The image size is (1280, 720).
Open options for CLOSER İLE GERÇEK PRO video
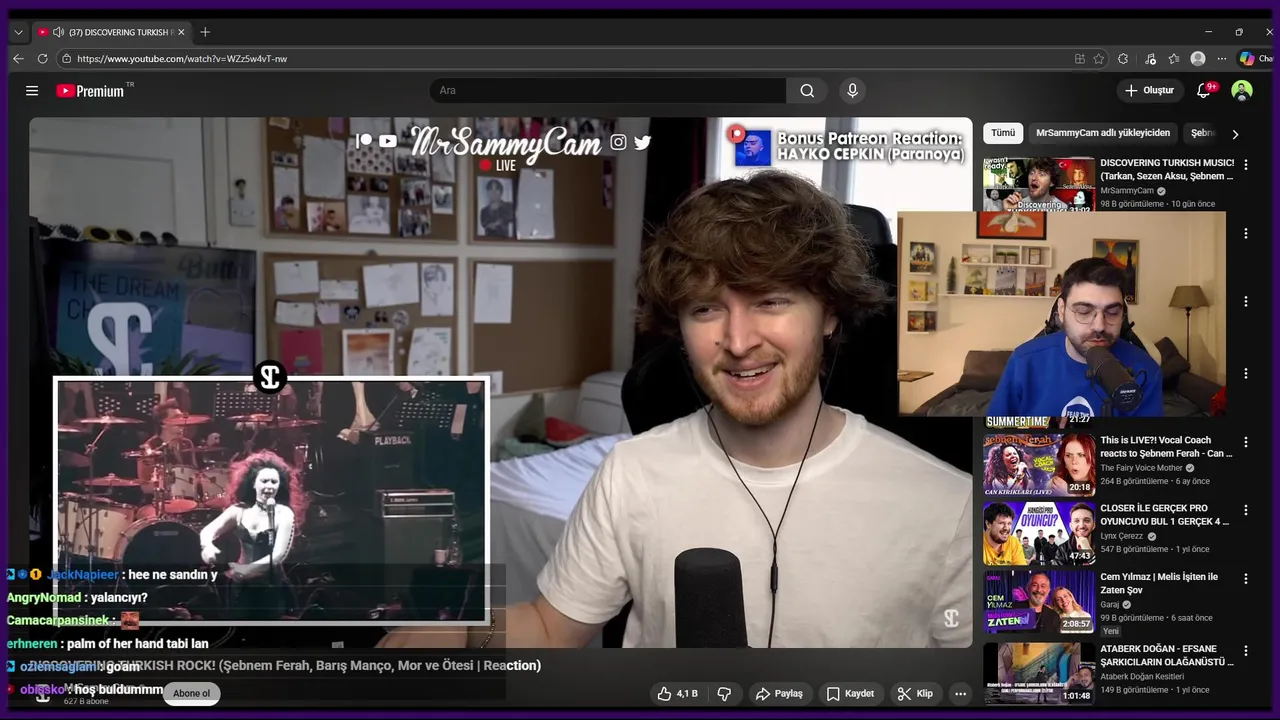1246,510
